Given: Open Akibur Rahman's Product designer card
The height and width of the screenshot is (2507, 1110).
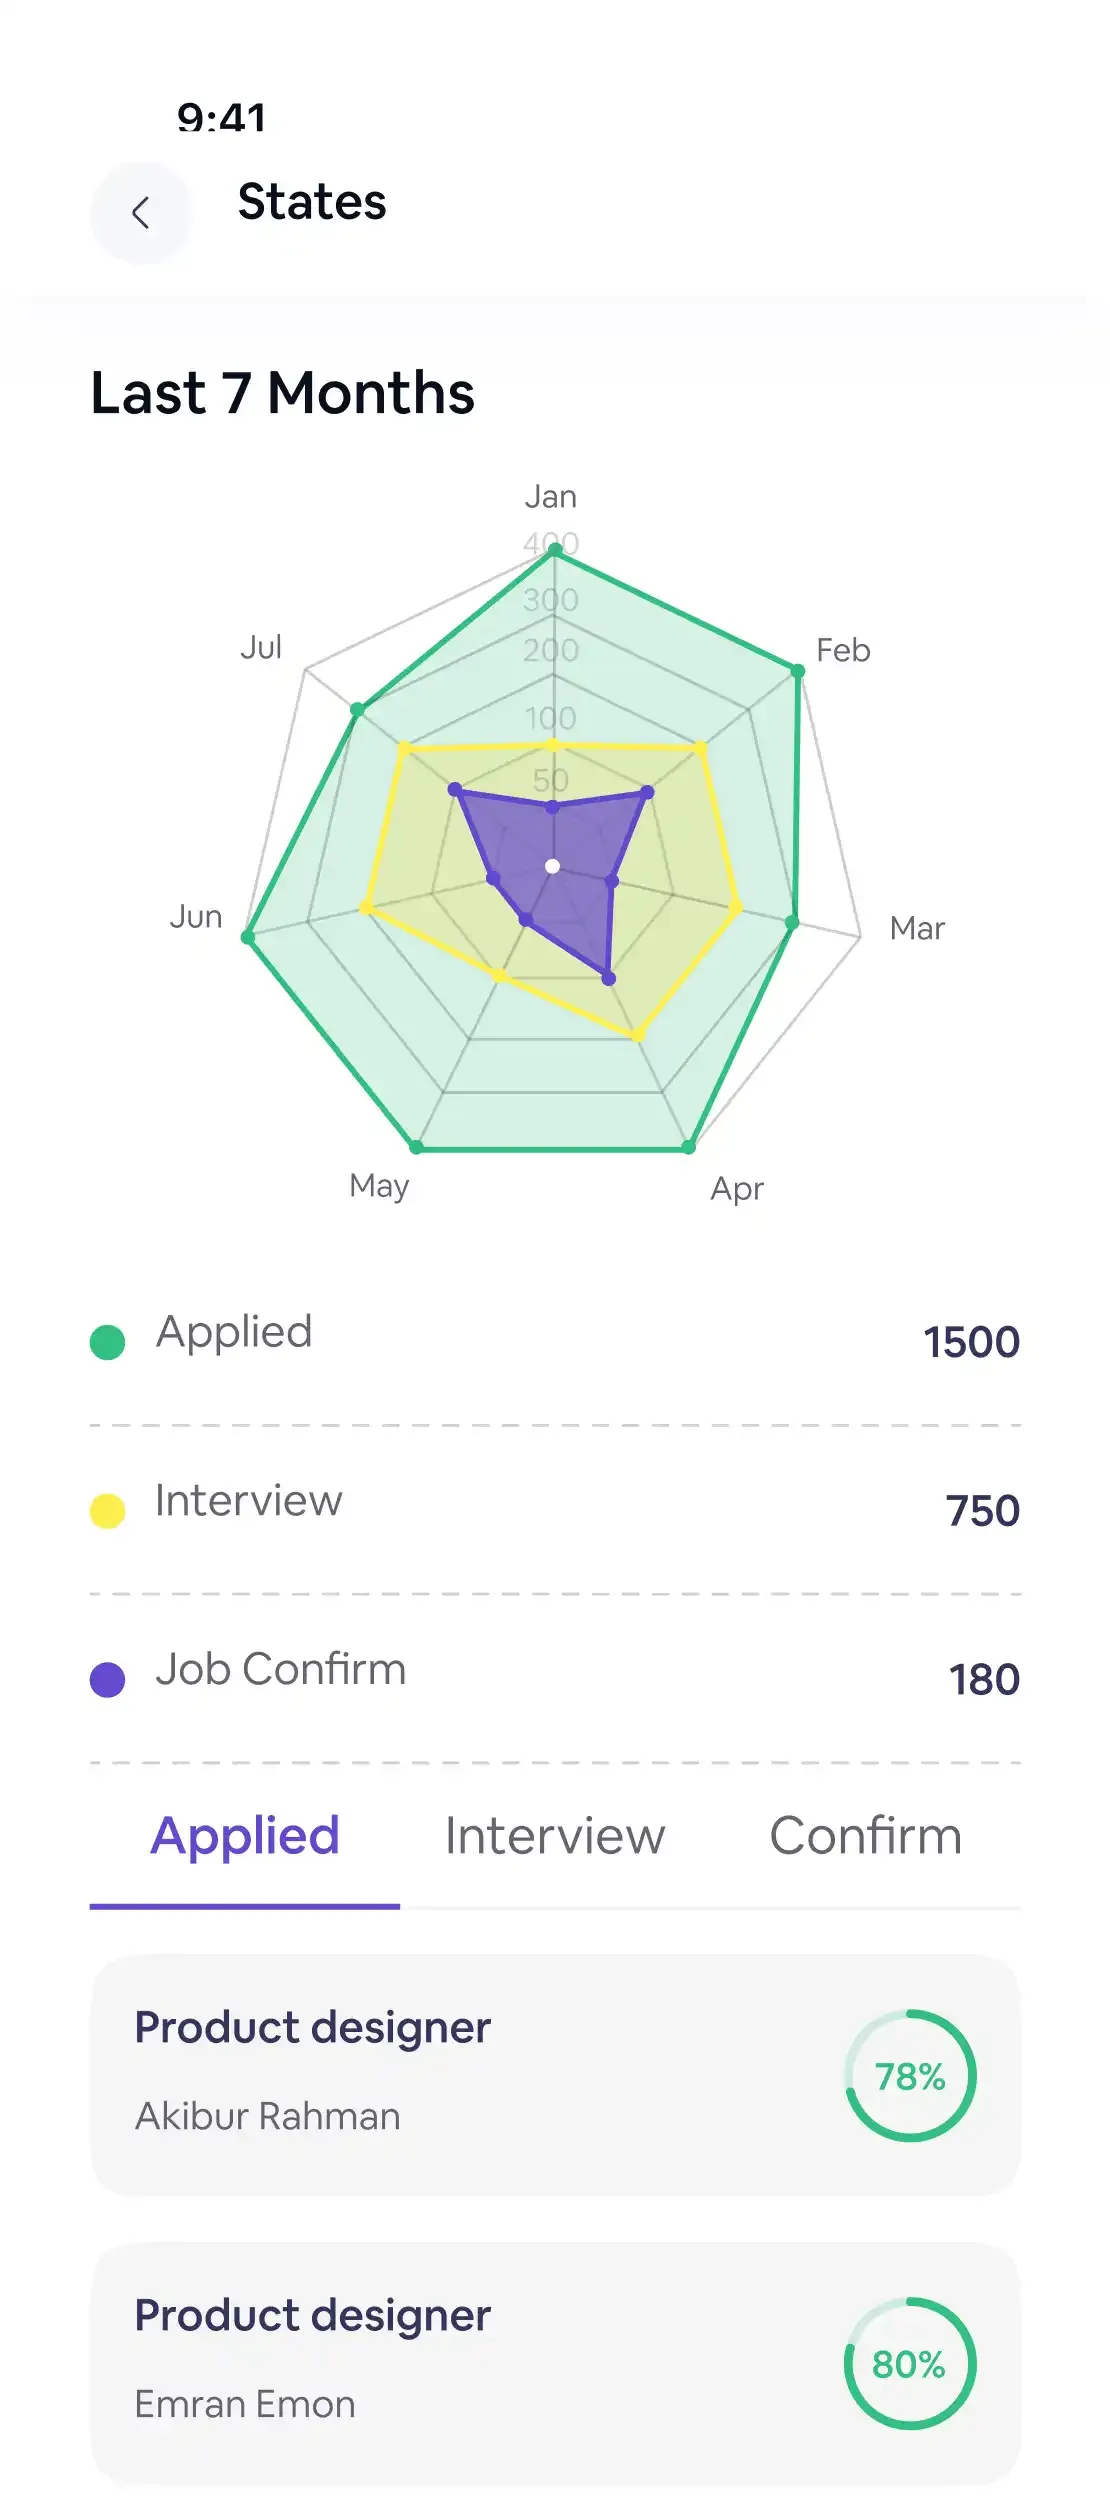Looking at the screenshot, I should click(450, 2074).
